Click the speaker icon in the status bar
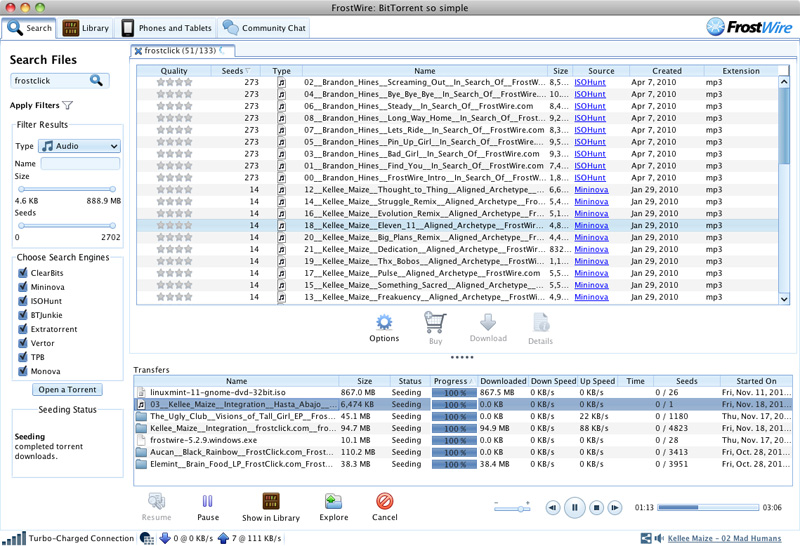This screenshot has height=546, width=800. pyautogui.click(x=659, y=538)
